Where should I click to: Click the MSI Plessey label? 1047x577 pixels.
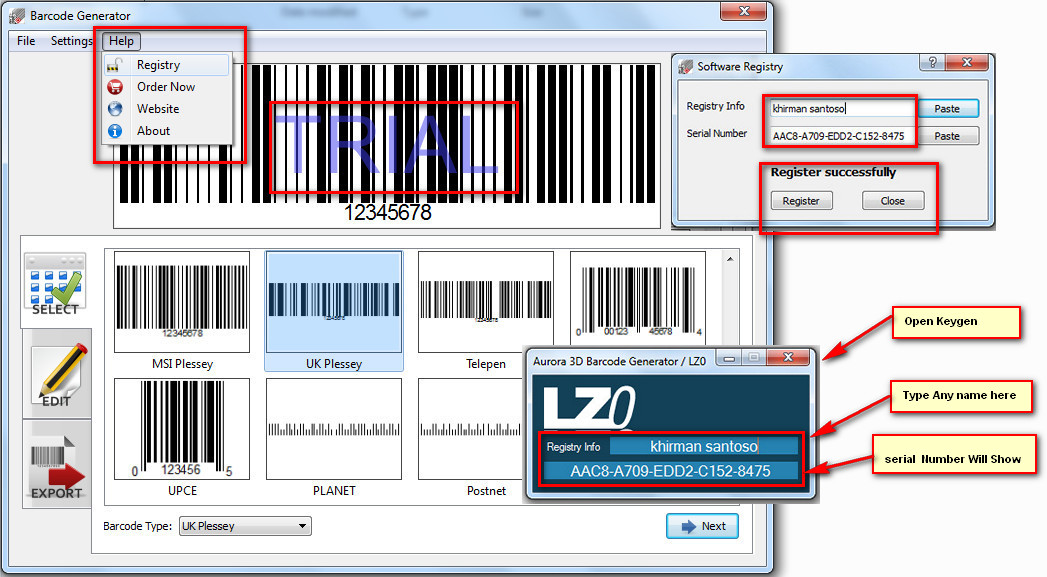tap(182, 364)
